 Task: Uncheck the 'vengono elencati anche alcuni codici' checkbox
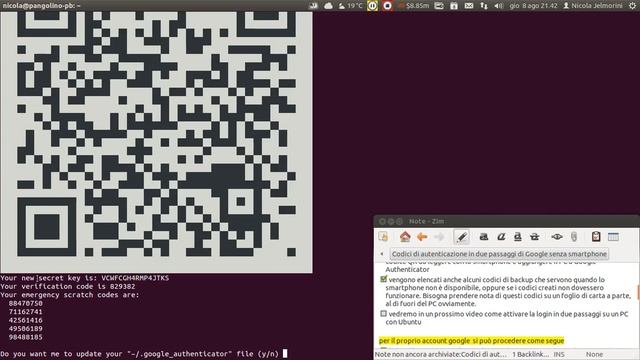pyautogui.click(x=383, y=280)
